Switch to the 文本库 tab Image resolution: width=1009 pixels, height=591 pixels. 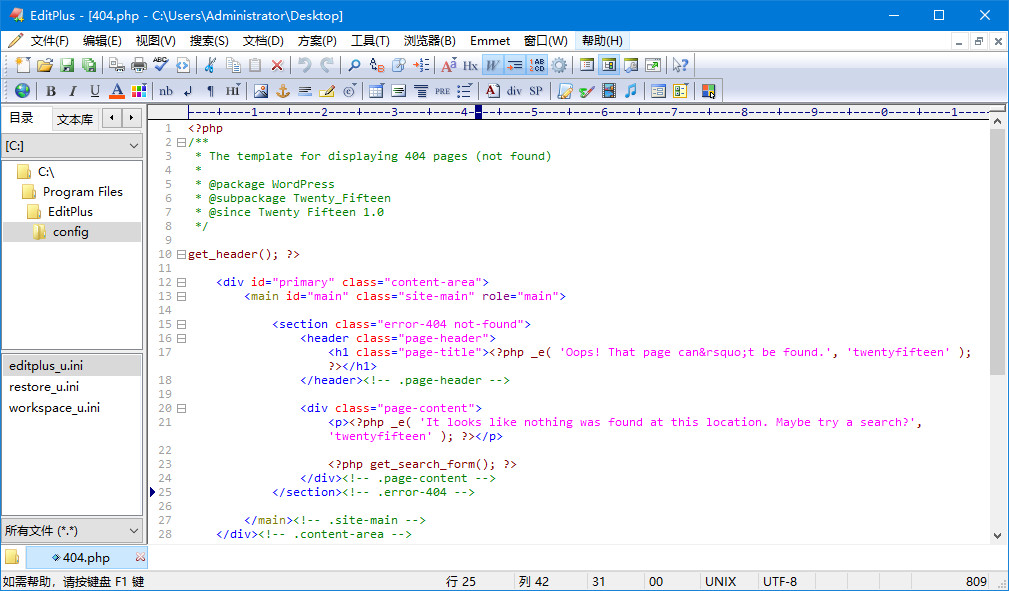tap(75, 119)
